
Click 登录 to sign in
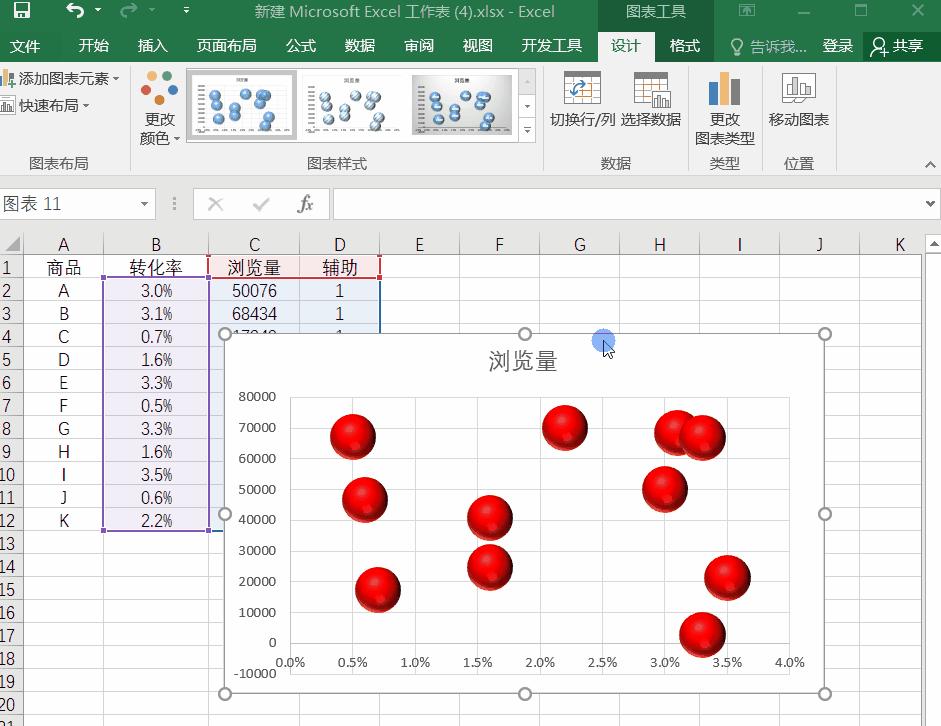836,45
